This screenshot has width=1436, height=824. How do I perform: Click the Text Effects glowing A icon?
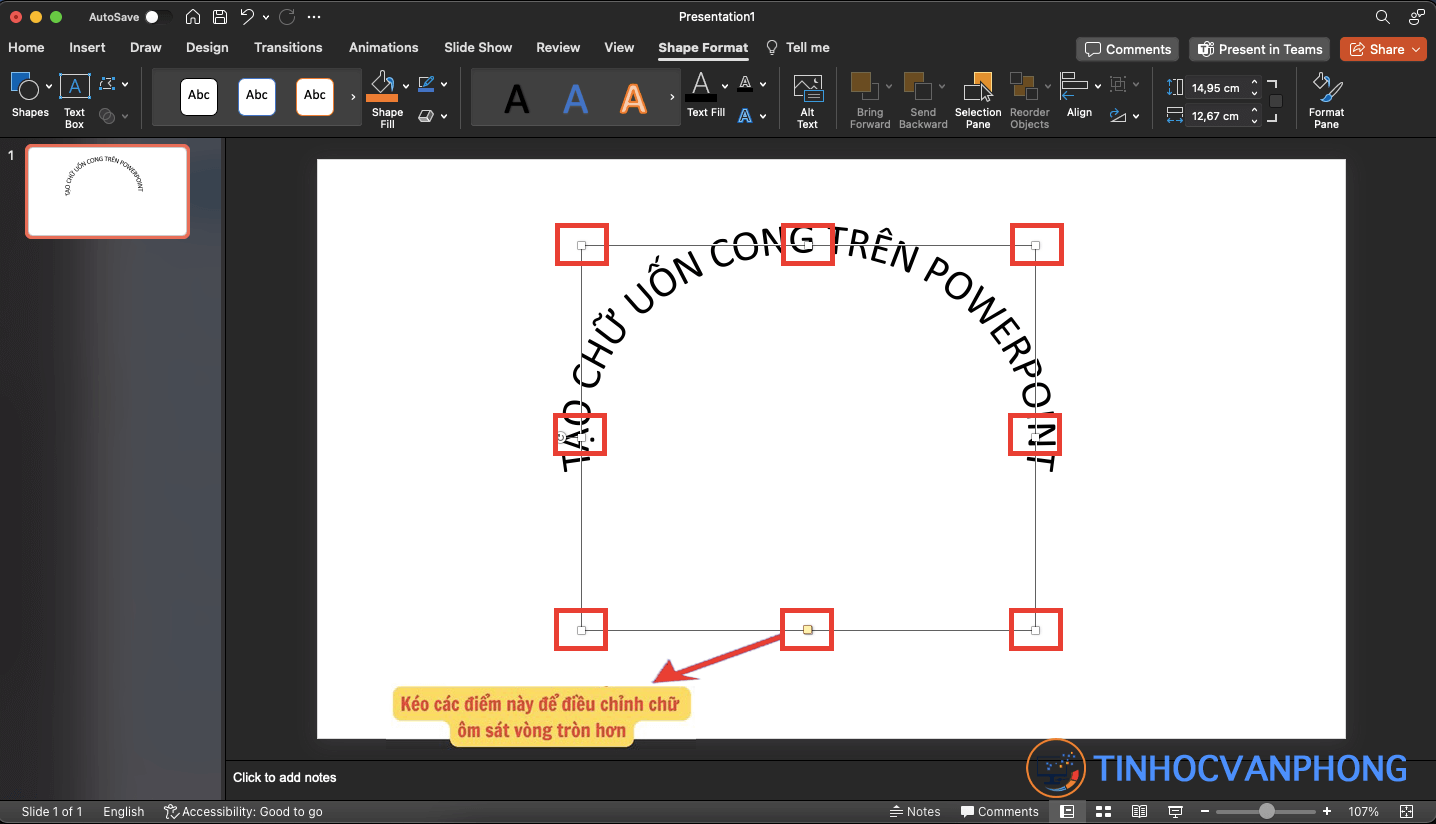coord(745,116)
